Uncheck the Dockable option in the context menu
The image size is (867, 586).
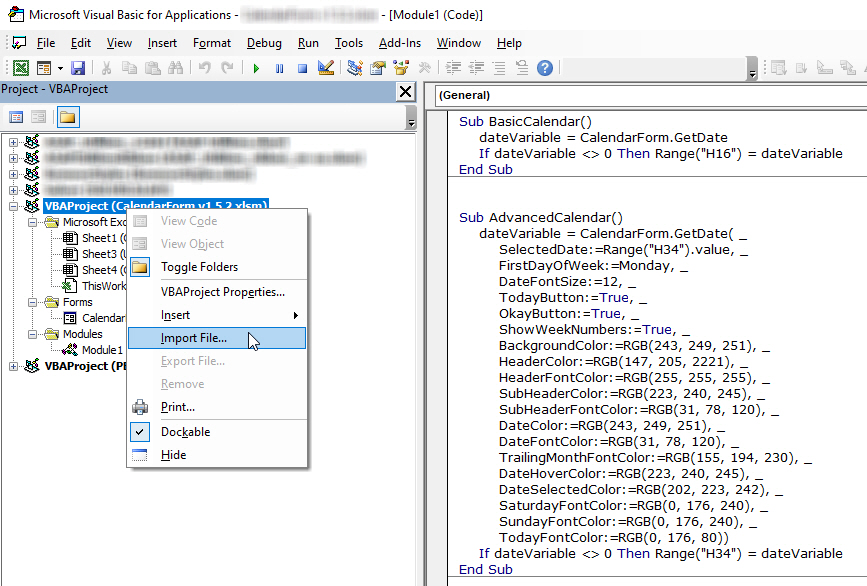[217, 432]
